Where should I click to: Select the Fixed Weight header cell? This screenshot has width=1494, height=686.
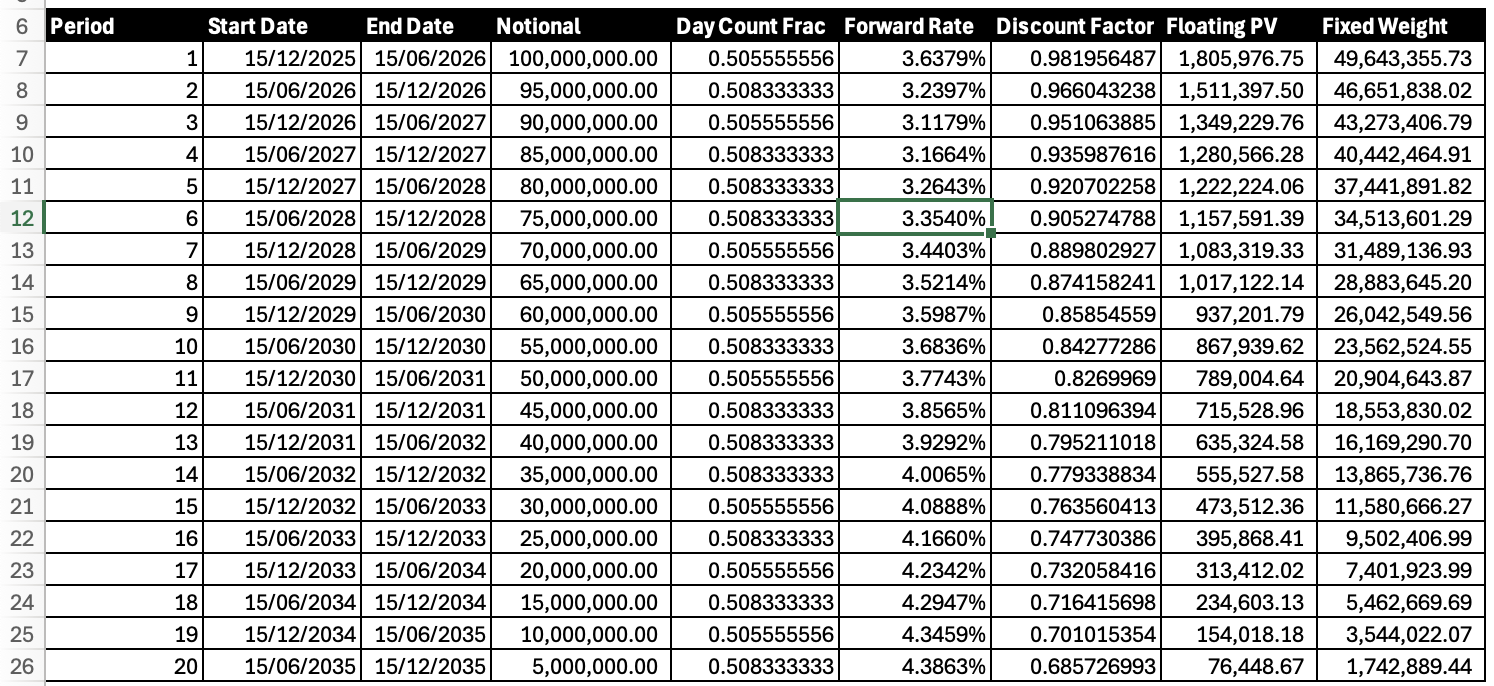1383,26
